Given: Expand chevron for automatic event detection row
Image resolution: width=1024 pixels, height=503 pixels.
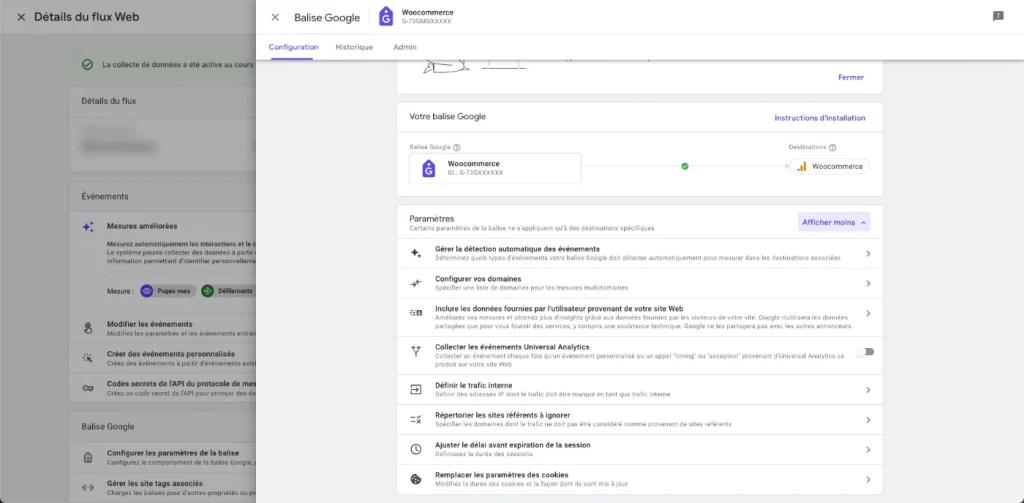Looking at the screenshot, I should click(868, 253).
